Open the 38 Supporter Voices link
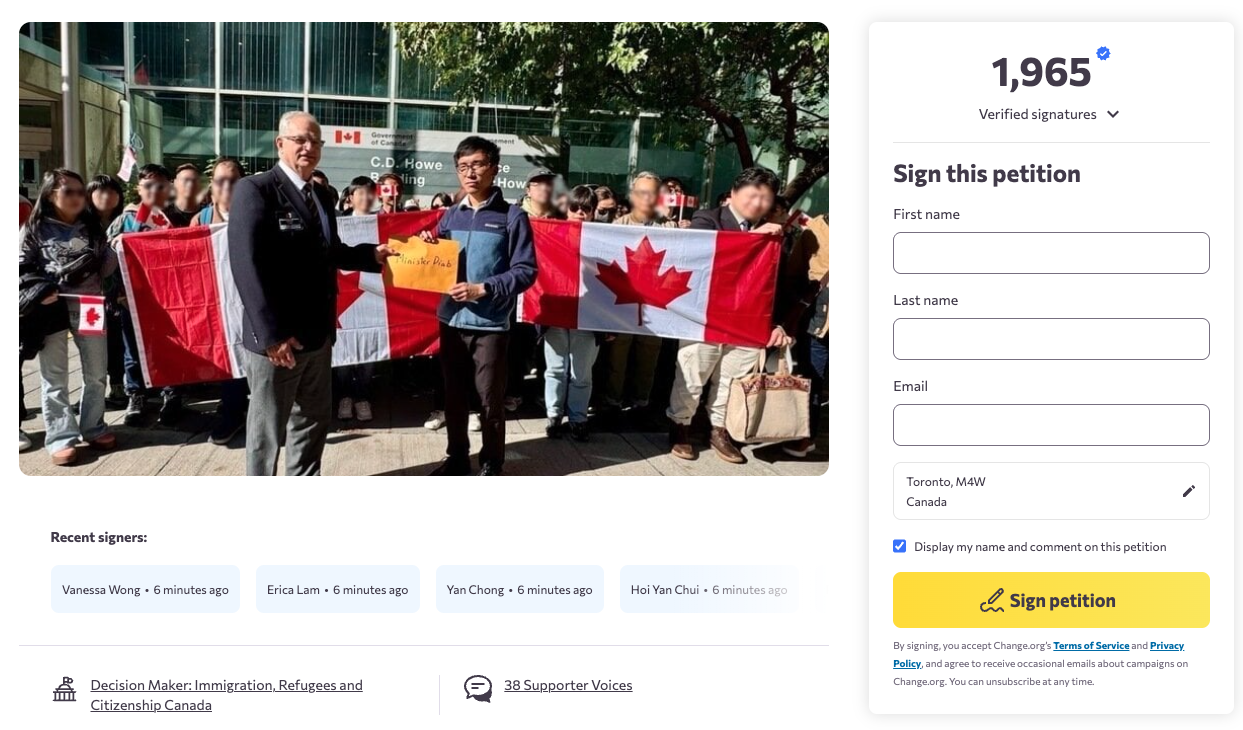Screen dimensions: 1243x730 pos(568,685)
